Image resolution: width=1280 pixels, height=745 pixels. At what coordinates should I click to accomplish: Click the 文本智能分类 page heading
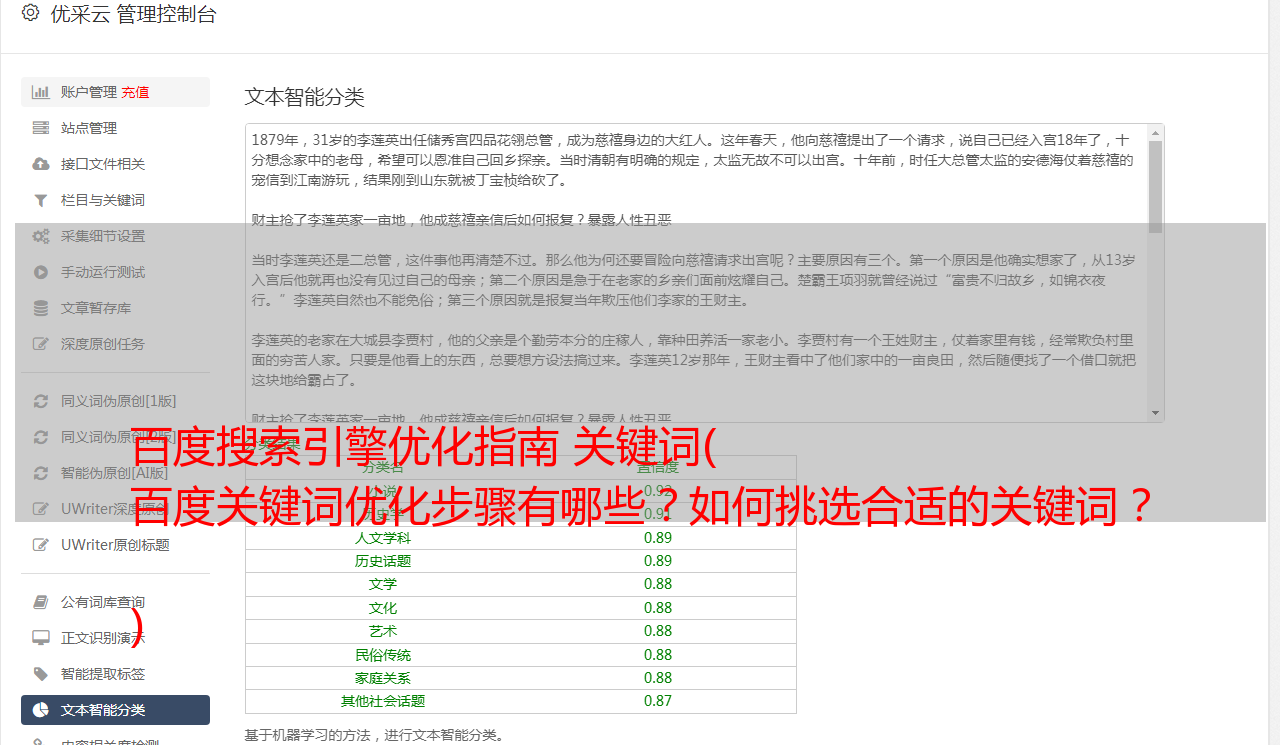point(305,97)
